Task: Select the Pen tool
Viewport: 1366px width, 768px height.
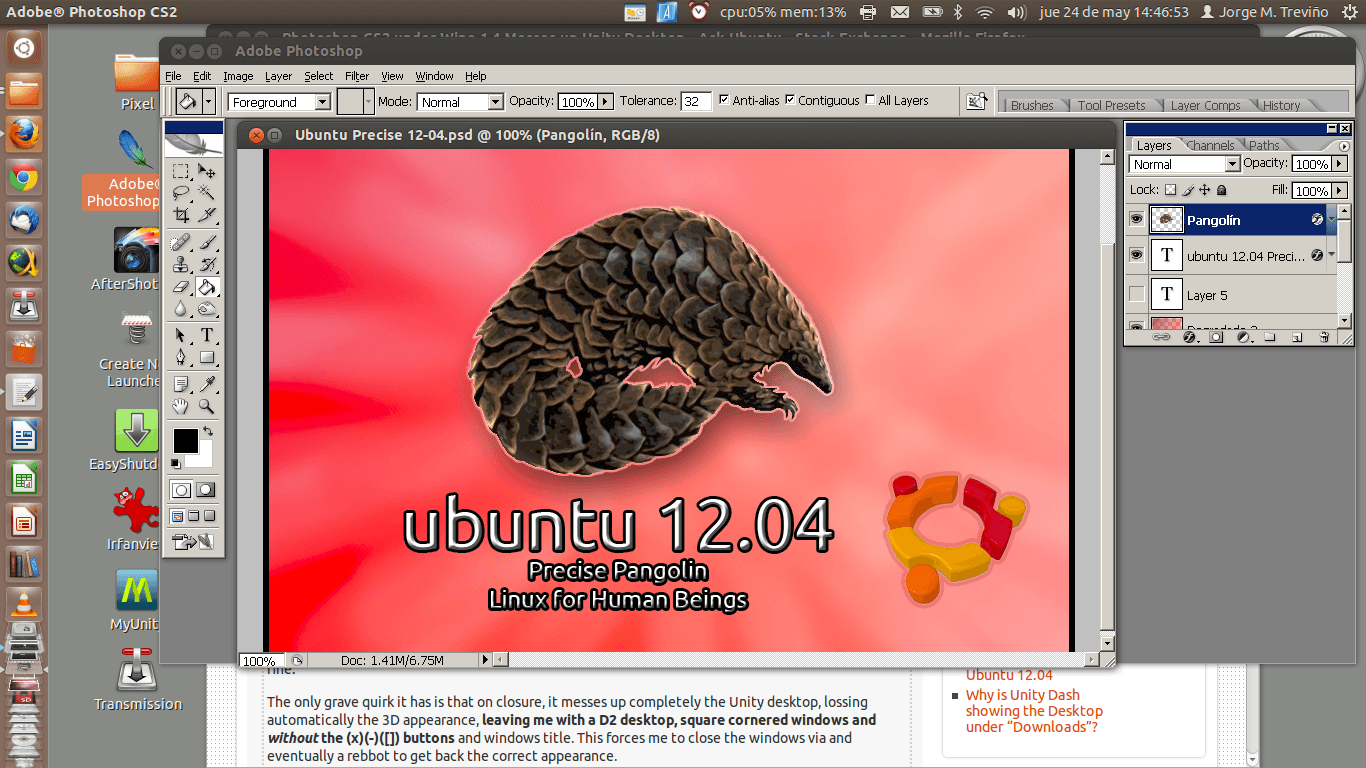Action: tap(181, 357)
